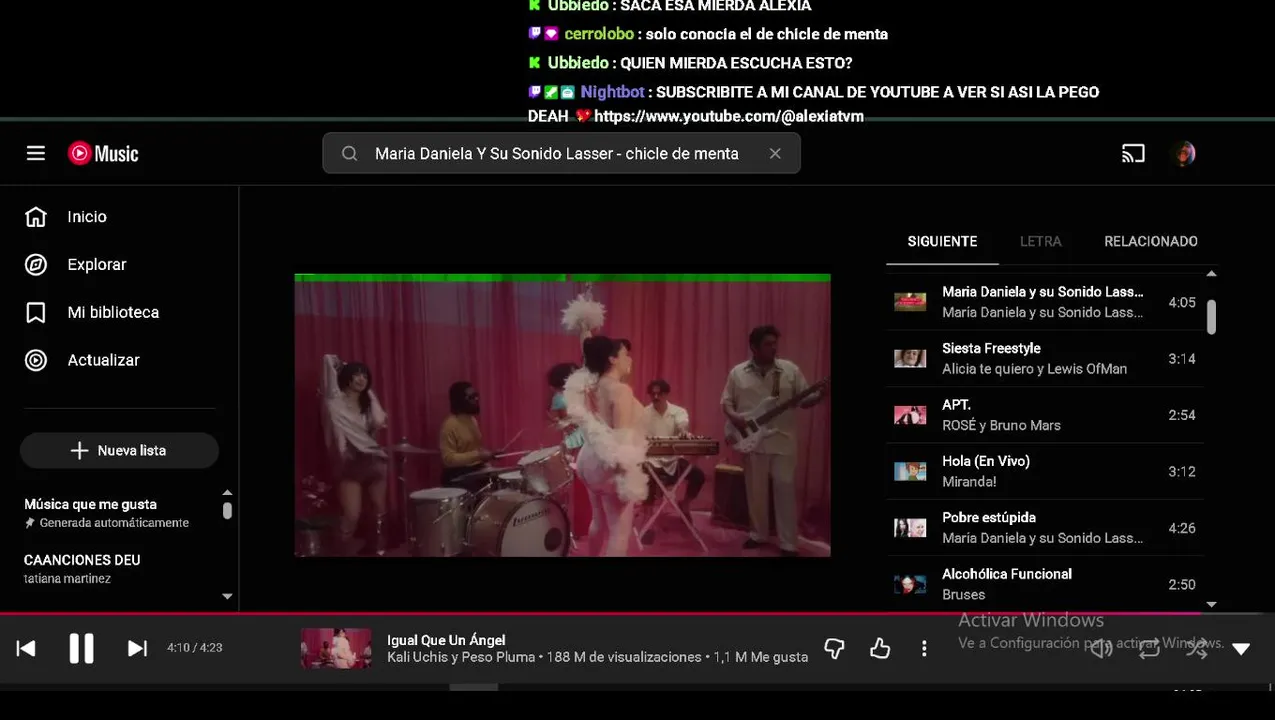Click the now playing thumbnail in the player bar
Viewport: 1275px width, 720px height.
click(336, 648)
